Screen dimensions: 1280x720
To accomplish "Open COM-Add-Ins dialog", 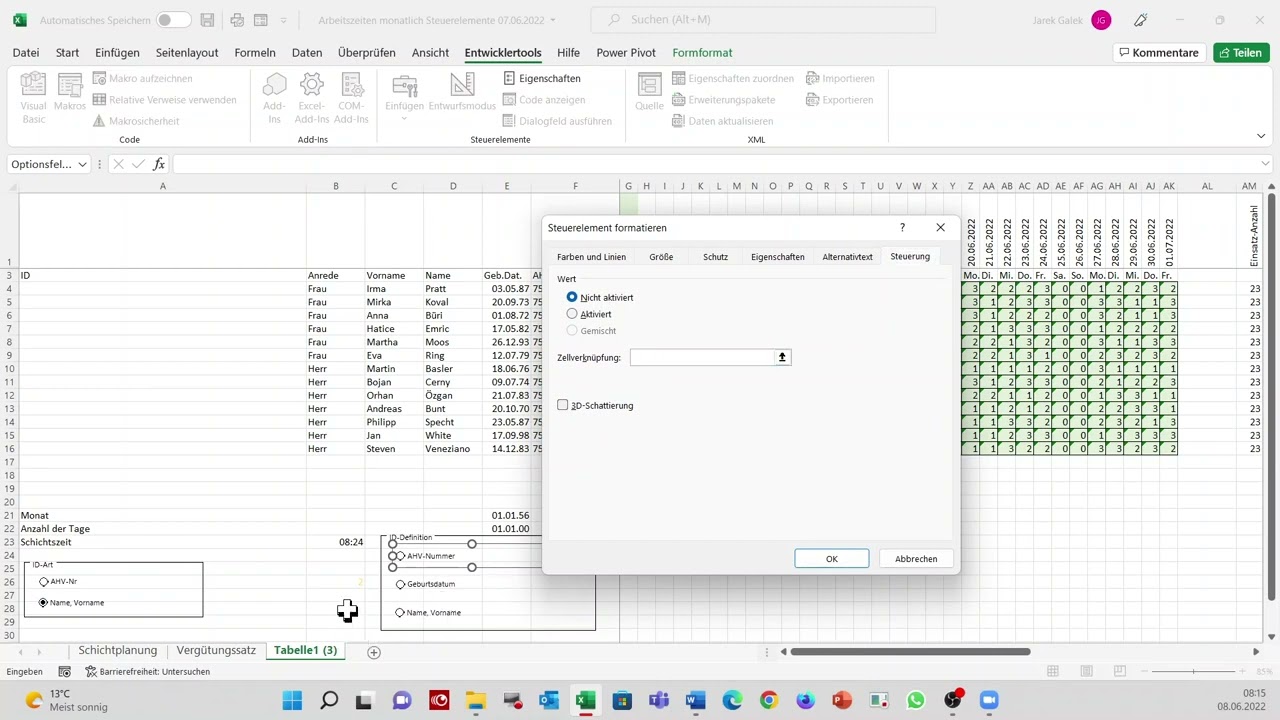I will tap(351, 98).
